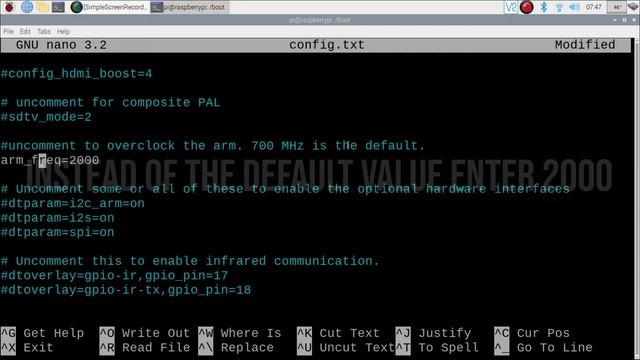Viewport: 640px width, 360px height.
Task: Place cursor on #sdtv_mode=2 line
Action: [46, 117]
